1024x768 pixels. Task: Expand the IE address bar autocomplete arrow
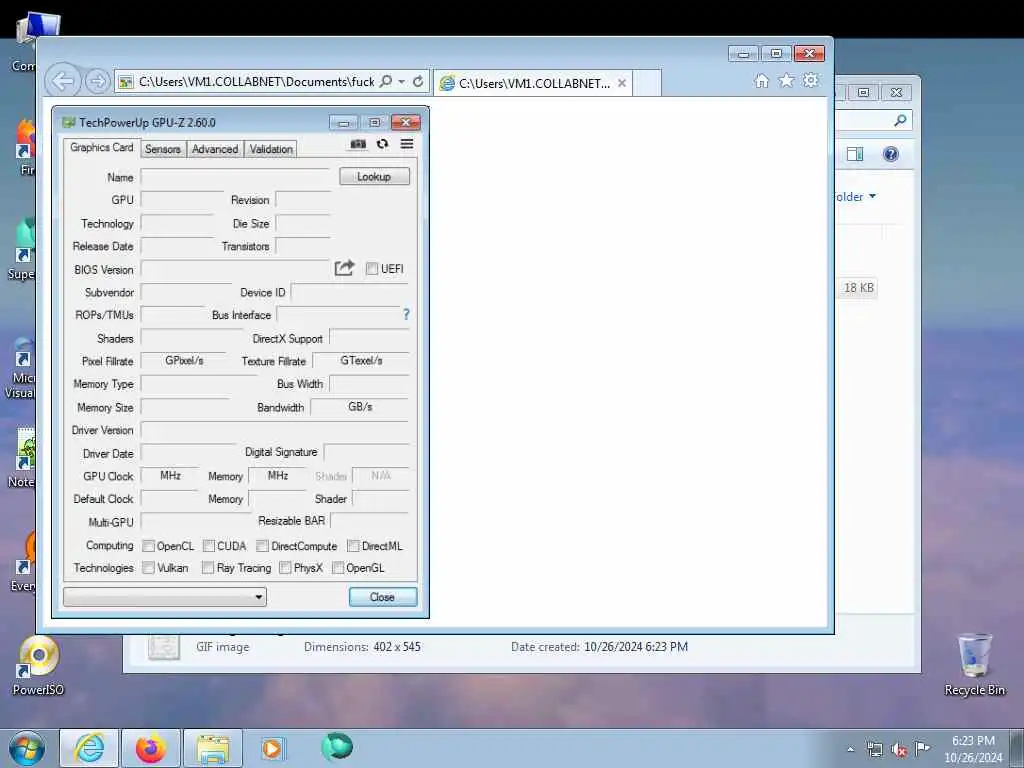(x=402, y=82)
